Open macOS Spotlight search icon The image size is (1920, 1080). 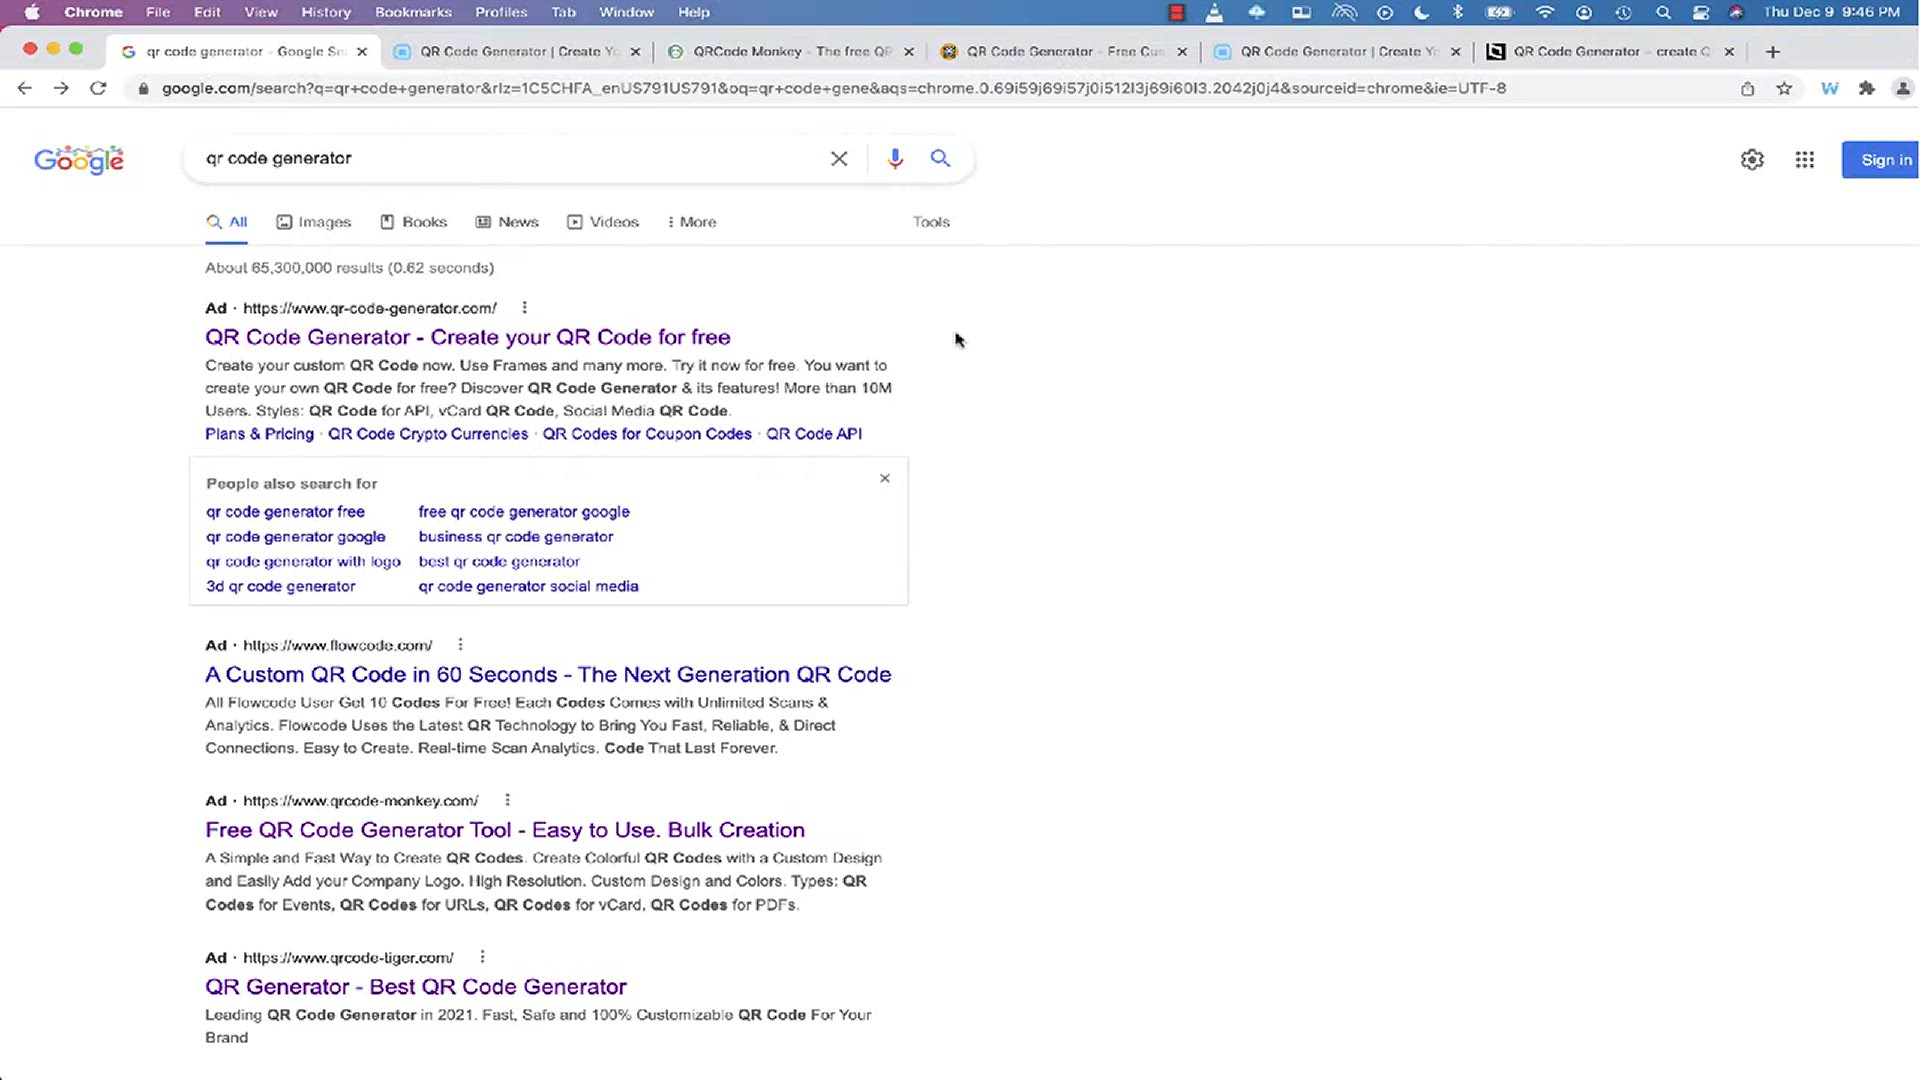[1663, 12]
